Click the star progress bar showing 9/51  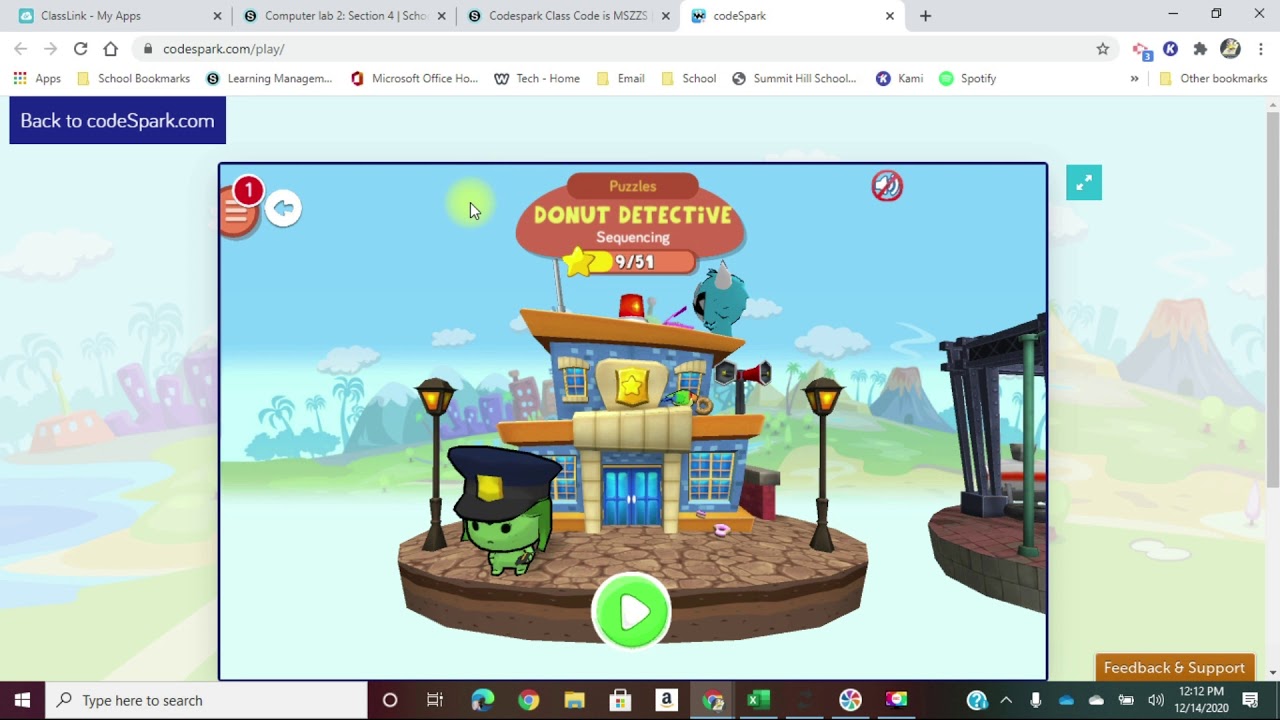click(628, 262)
